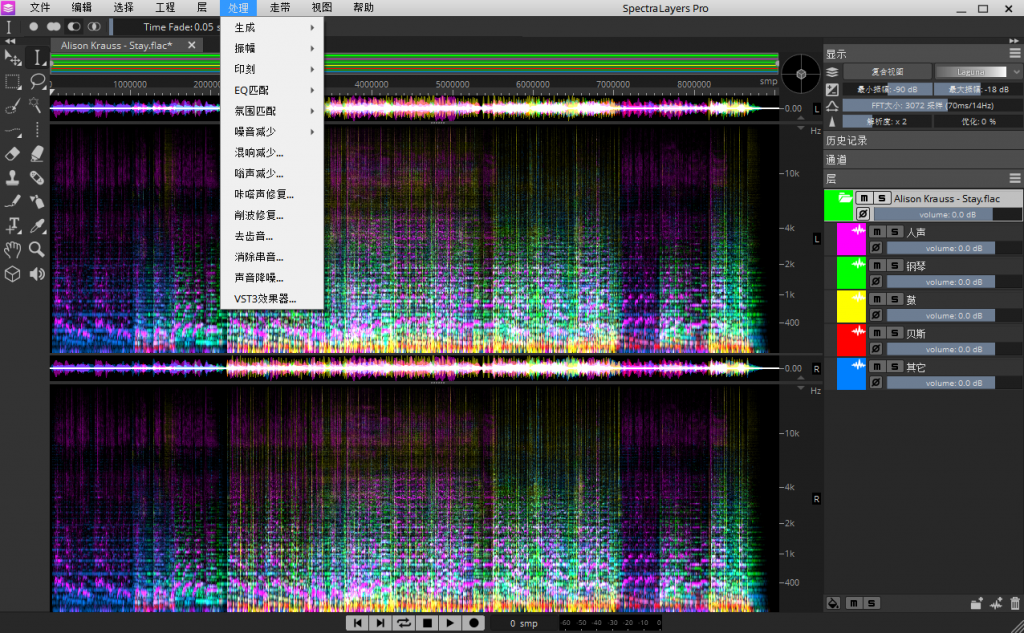The width and height of the screenshot is (1024, 633).
Task: Switch to the Alison Krauss - Stay.flac* tab
Action: pyautogui.click(x=116, y=45)
